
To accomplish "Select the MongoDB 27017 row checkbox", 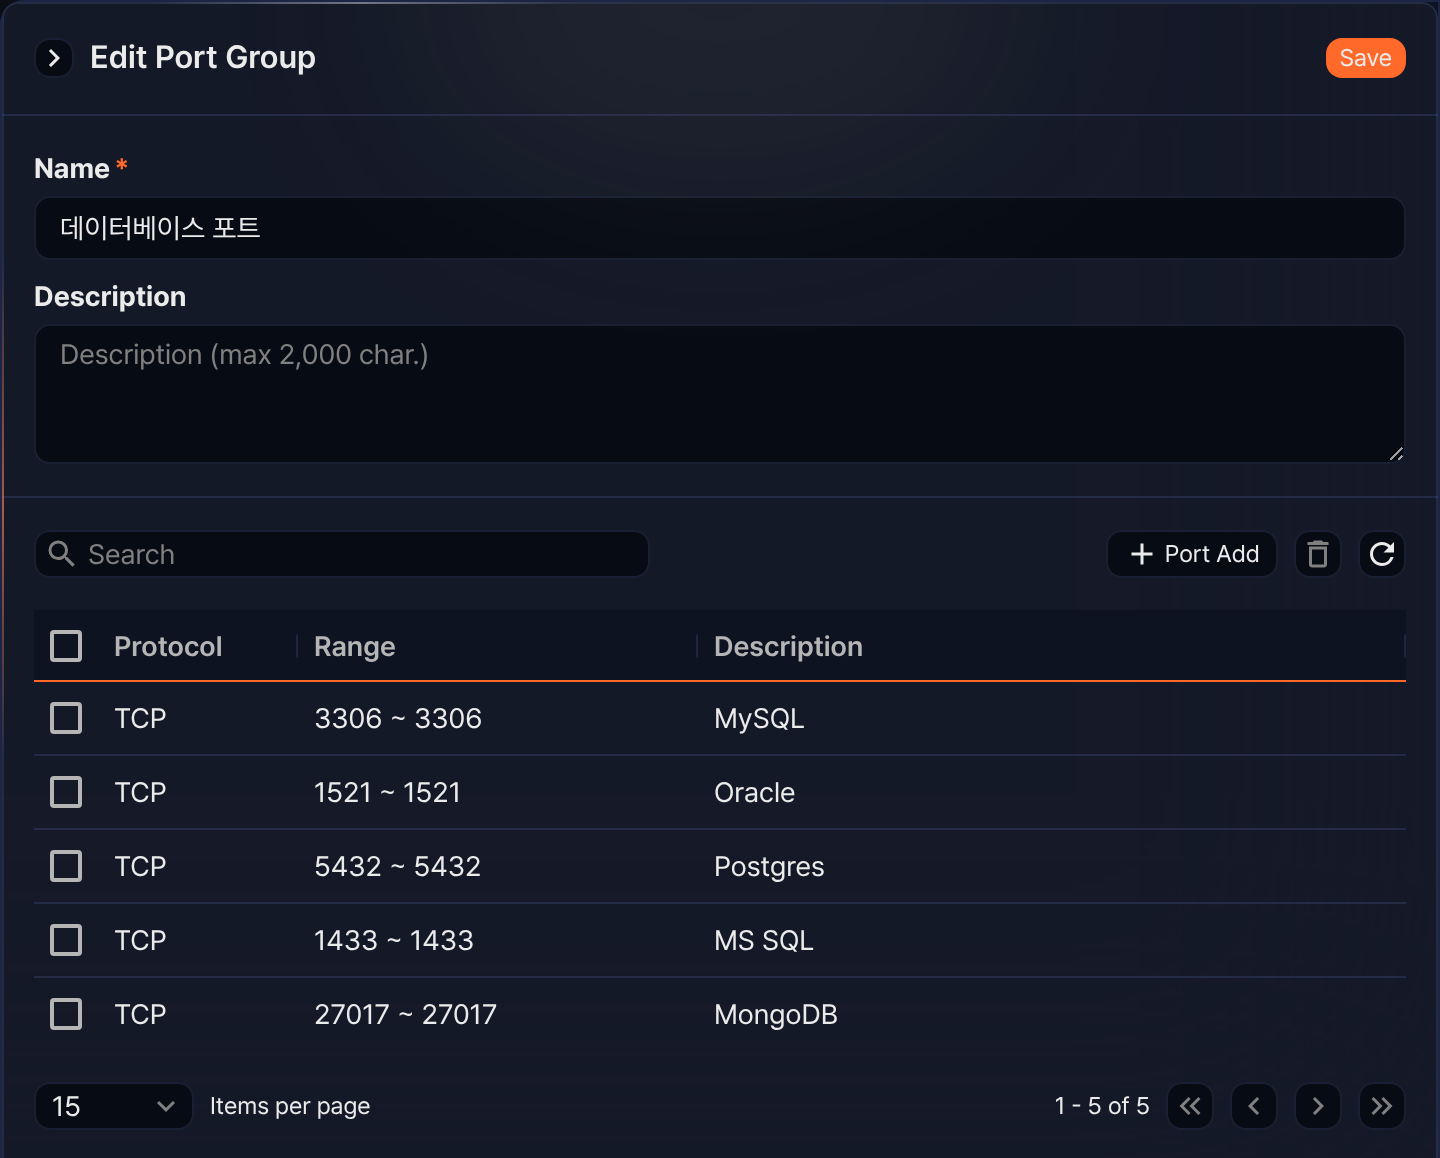I will (66, 1014).
